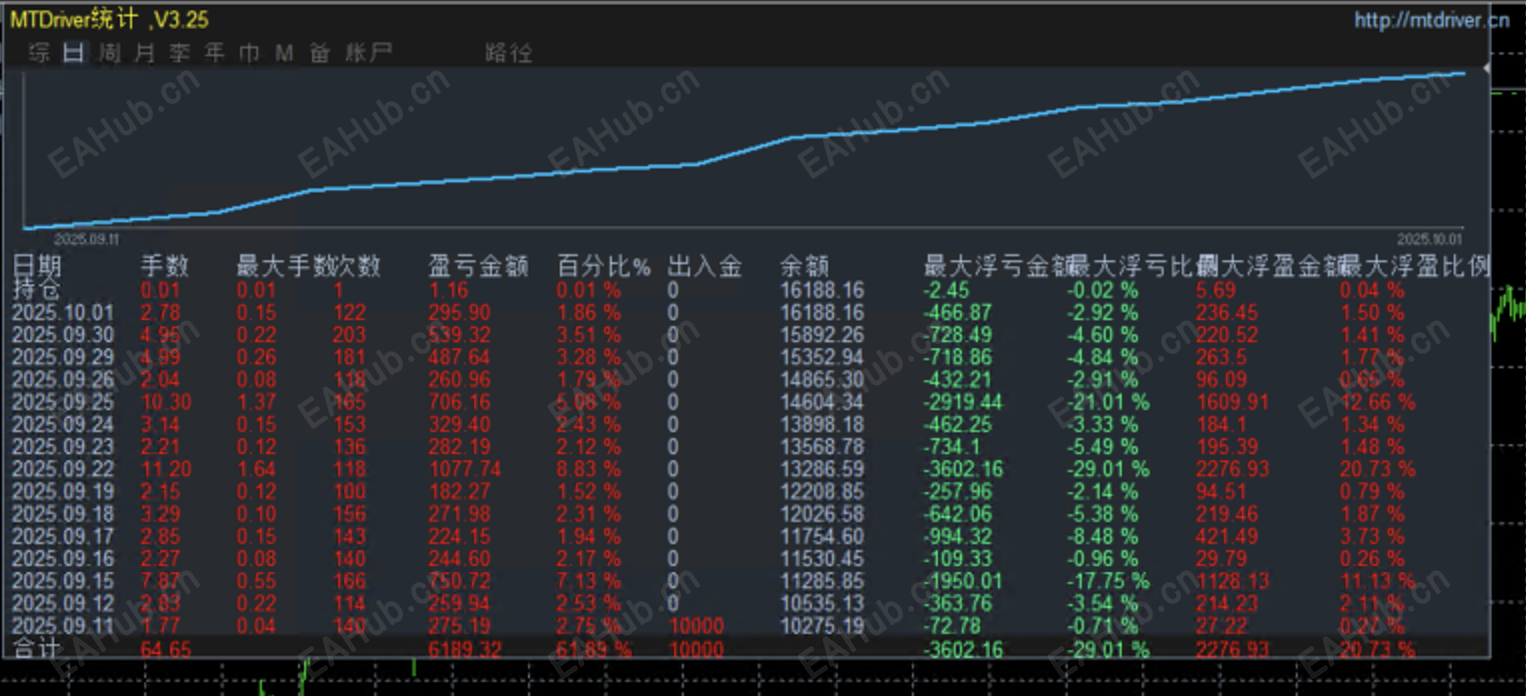
Task: Click total lots value 64.65
Action: click(165, 650)
